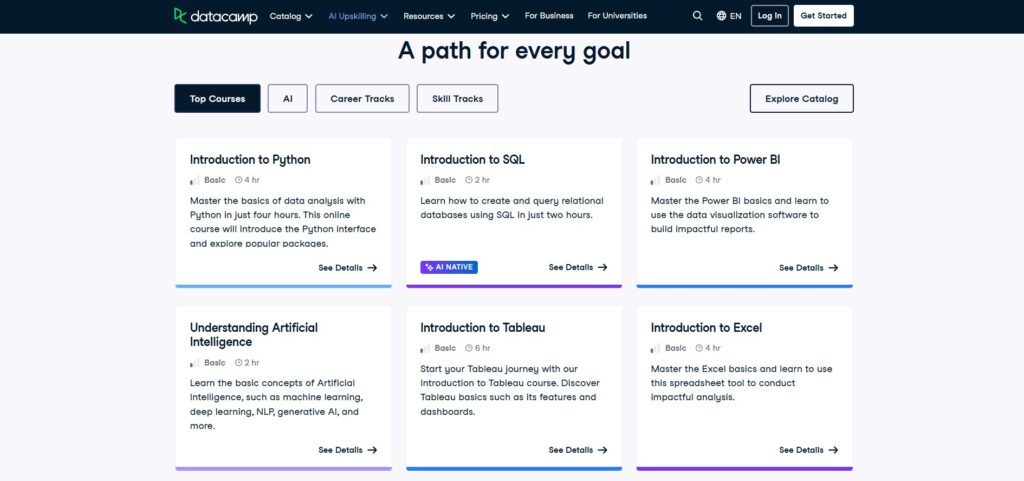Click the Introduction to Tableau title
1024x481 pixels.
point(483,327)
